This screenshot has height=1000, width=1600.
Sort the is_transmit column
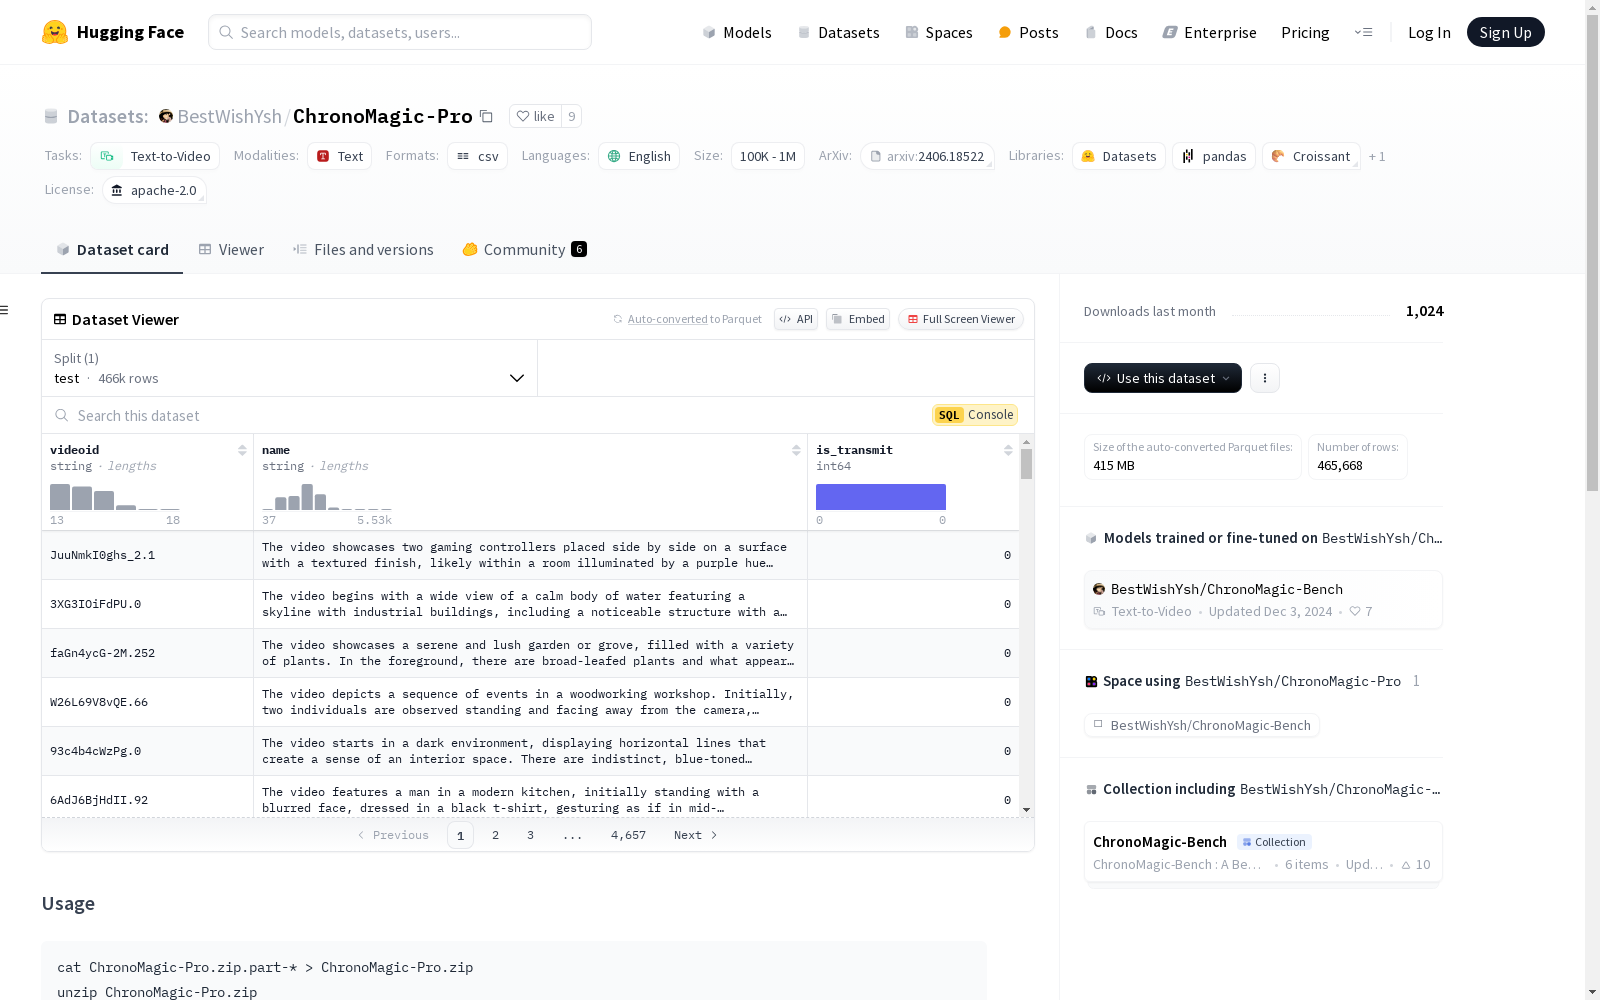1008,450
